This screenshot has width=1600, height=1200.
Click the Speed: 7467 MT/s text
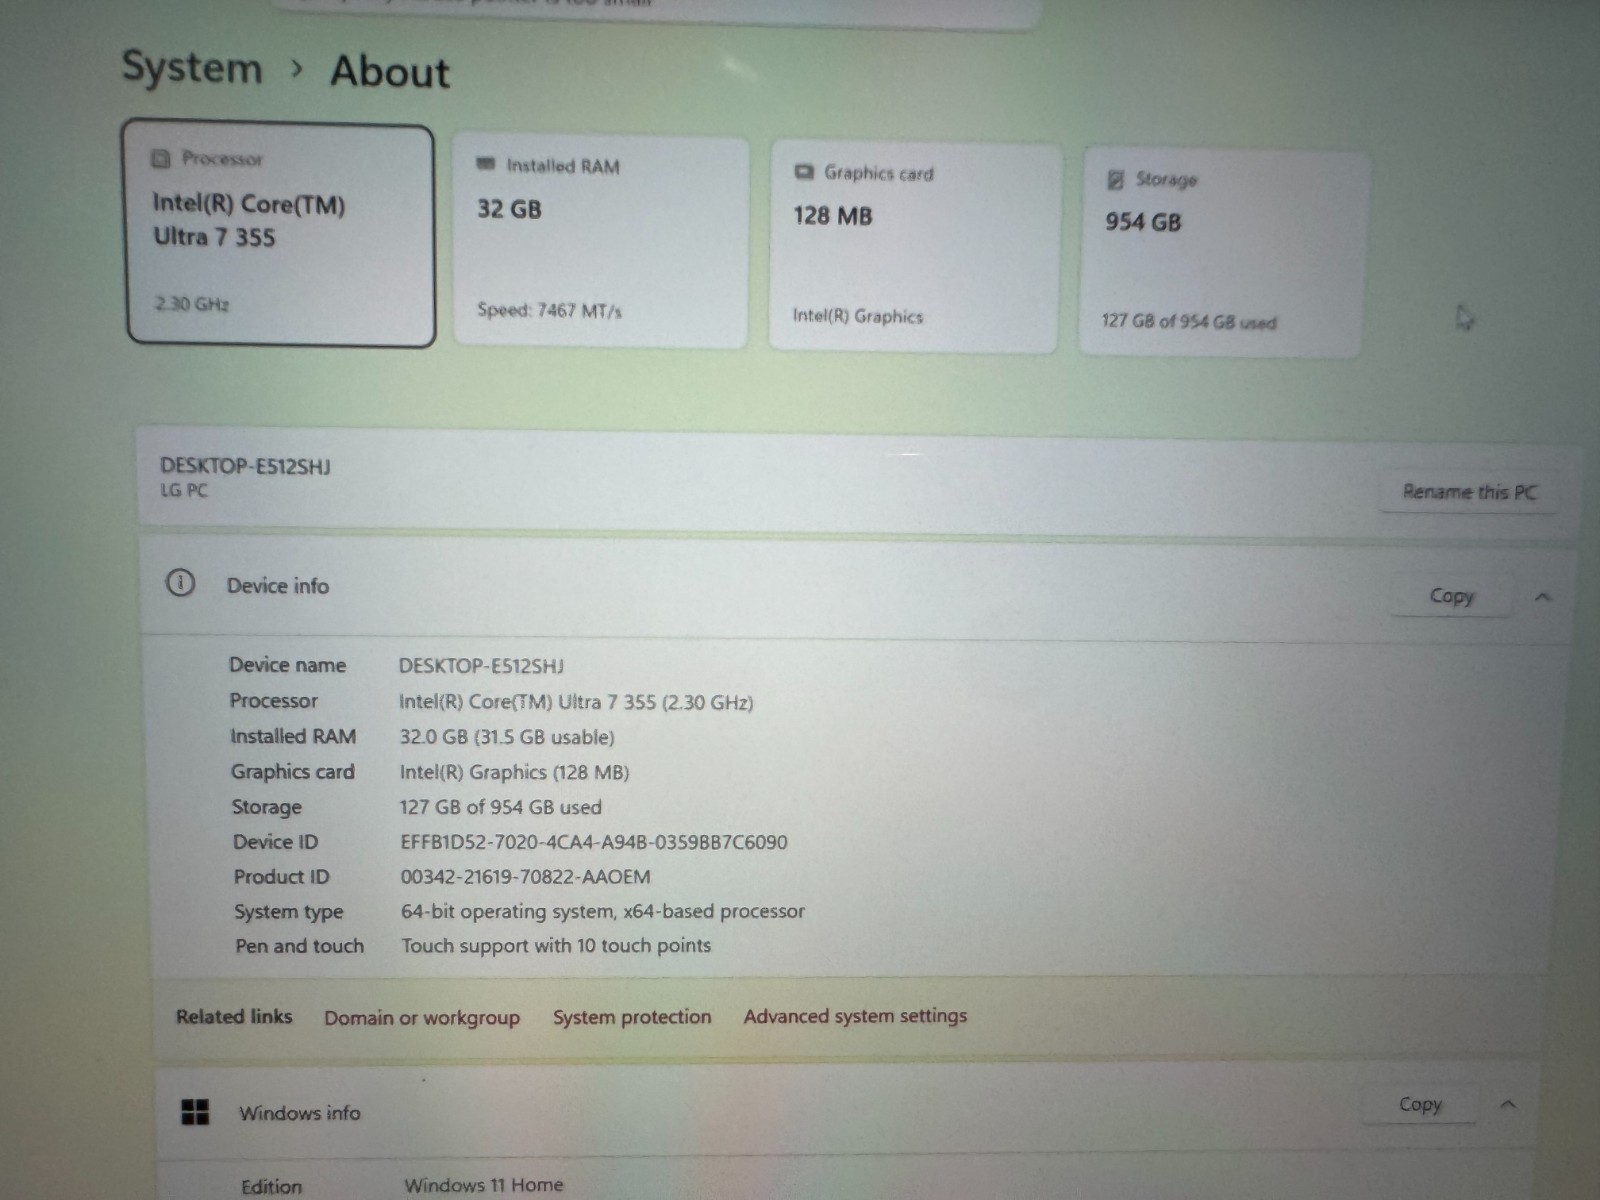coord(549,310)
